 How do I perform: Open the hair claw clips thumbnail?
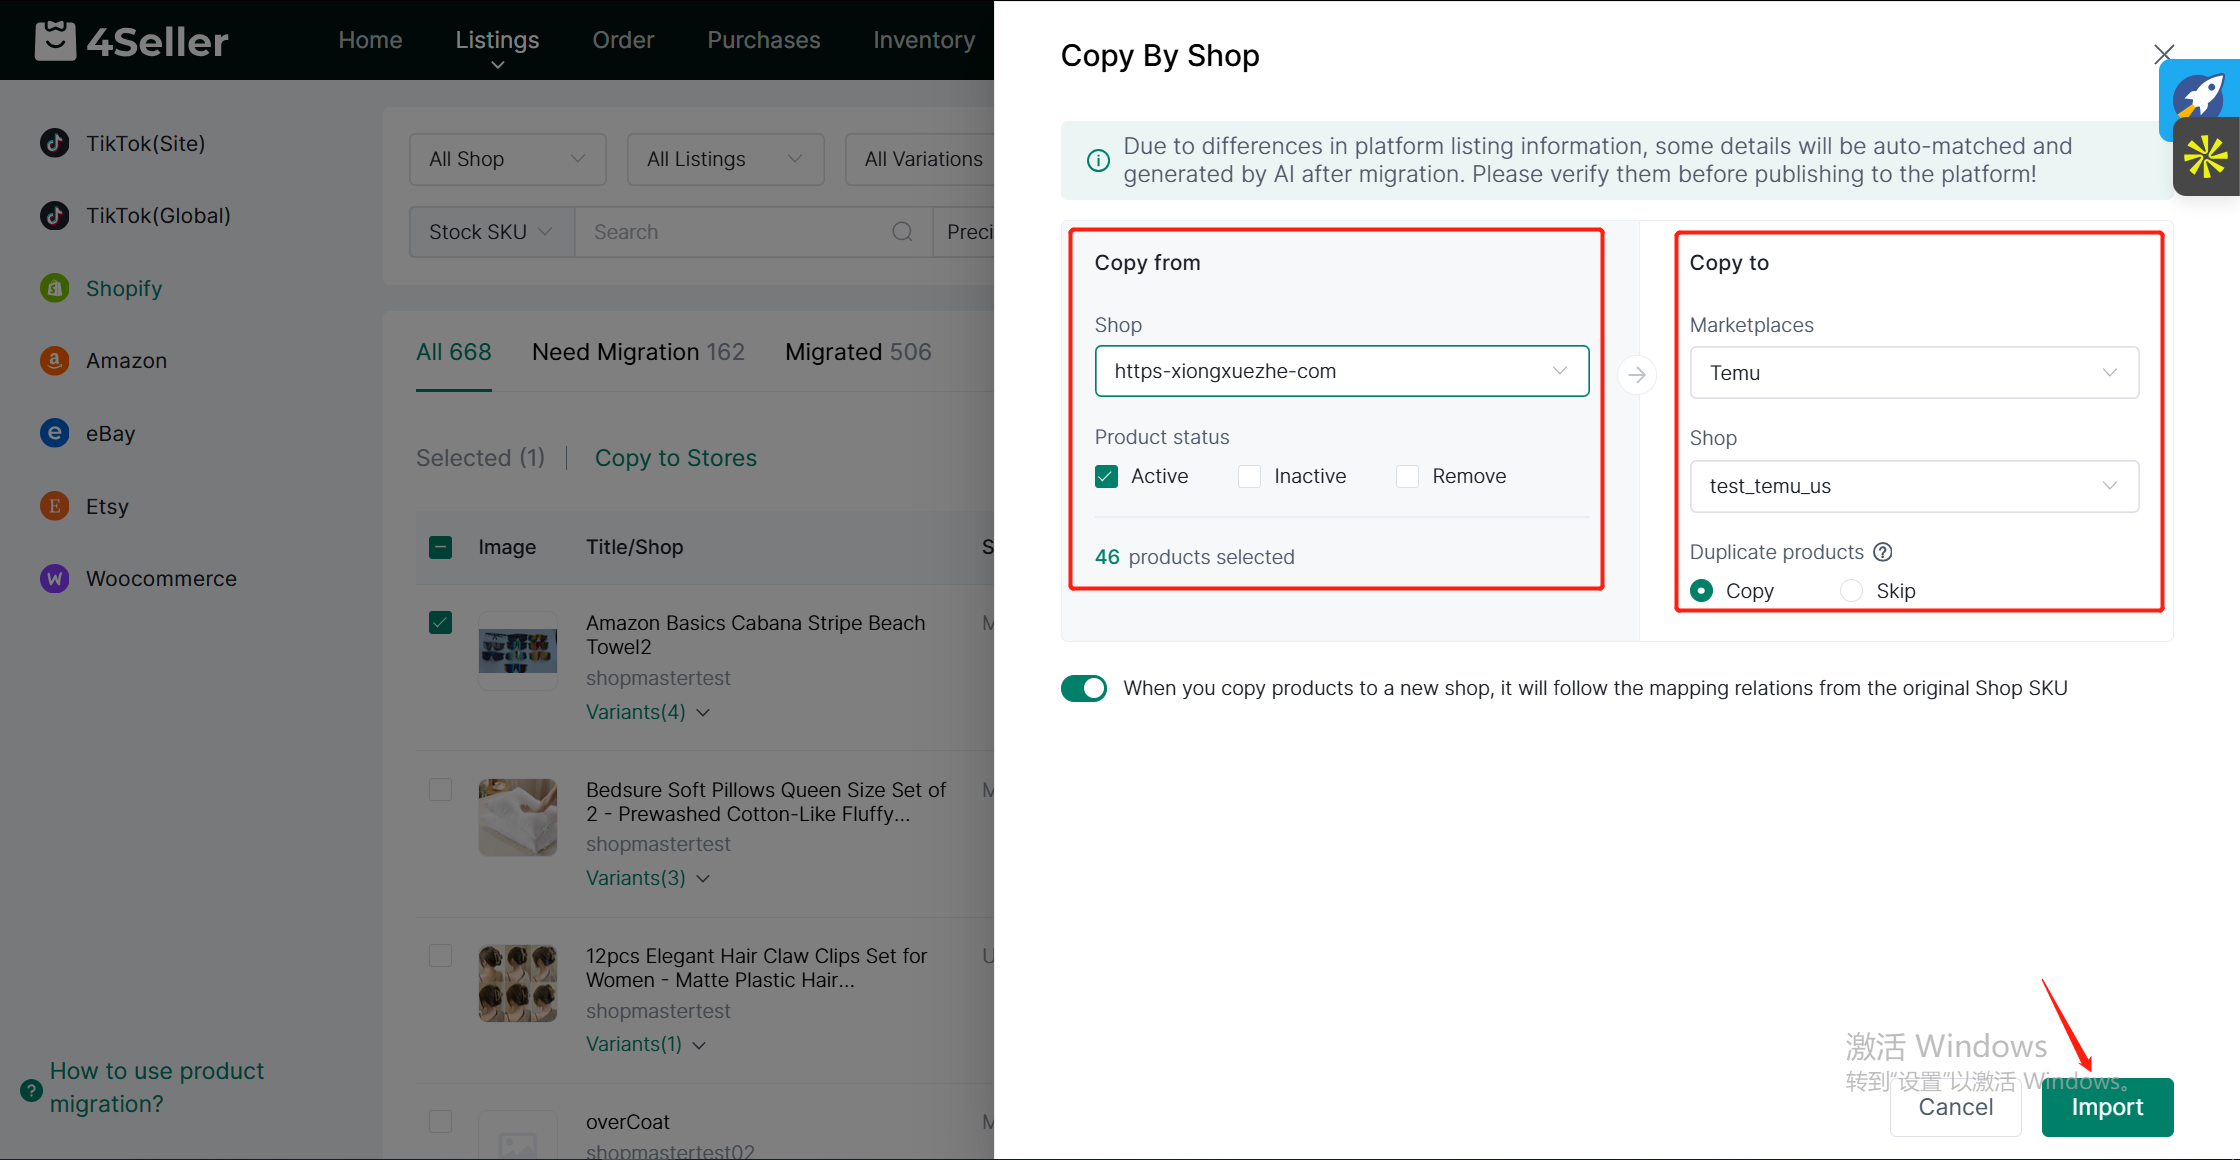(x=518, y=983)
